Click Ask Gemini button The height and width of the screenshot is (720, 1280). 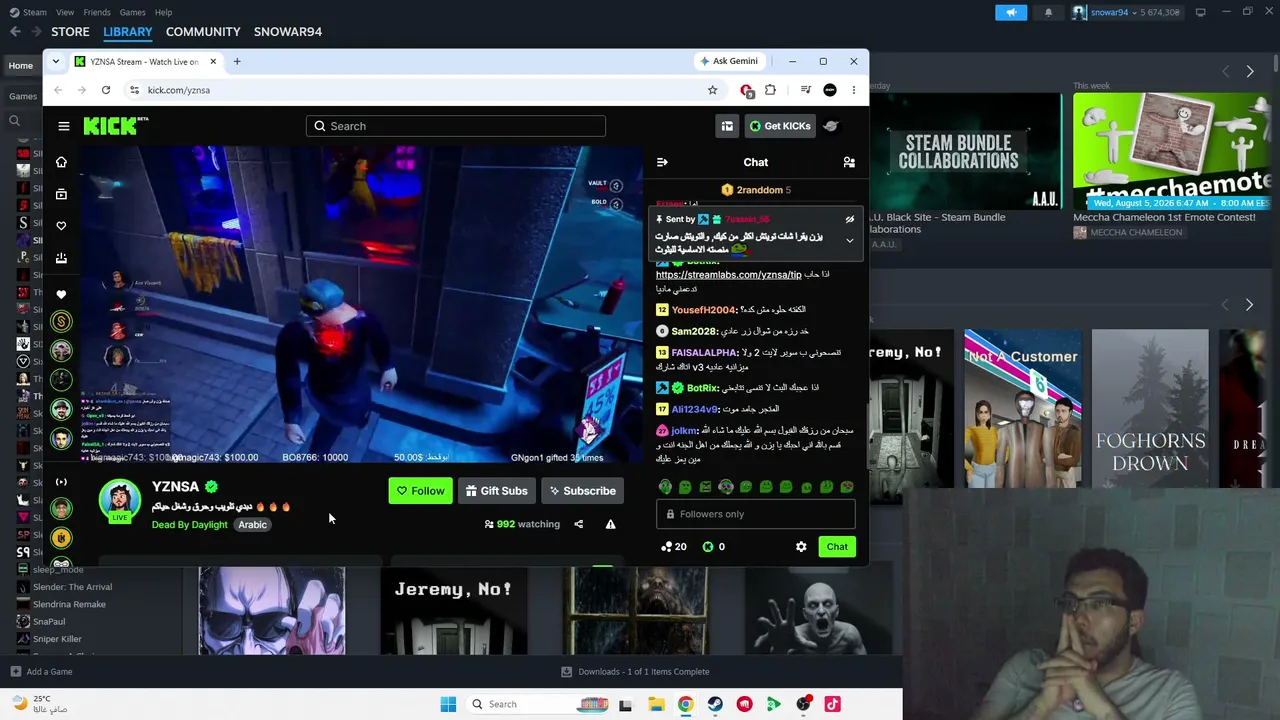pyautogui.click(x=729, y=61)
